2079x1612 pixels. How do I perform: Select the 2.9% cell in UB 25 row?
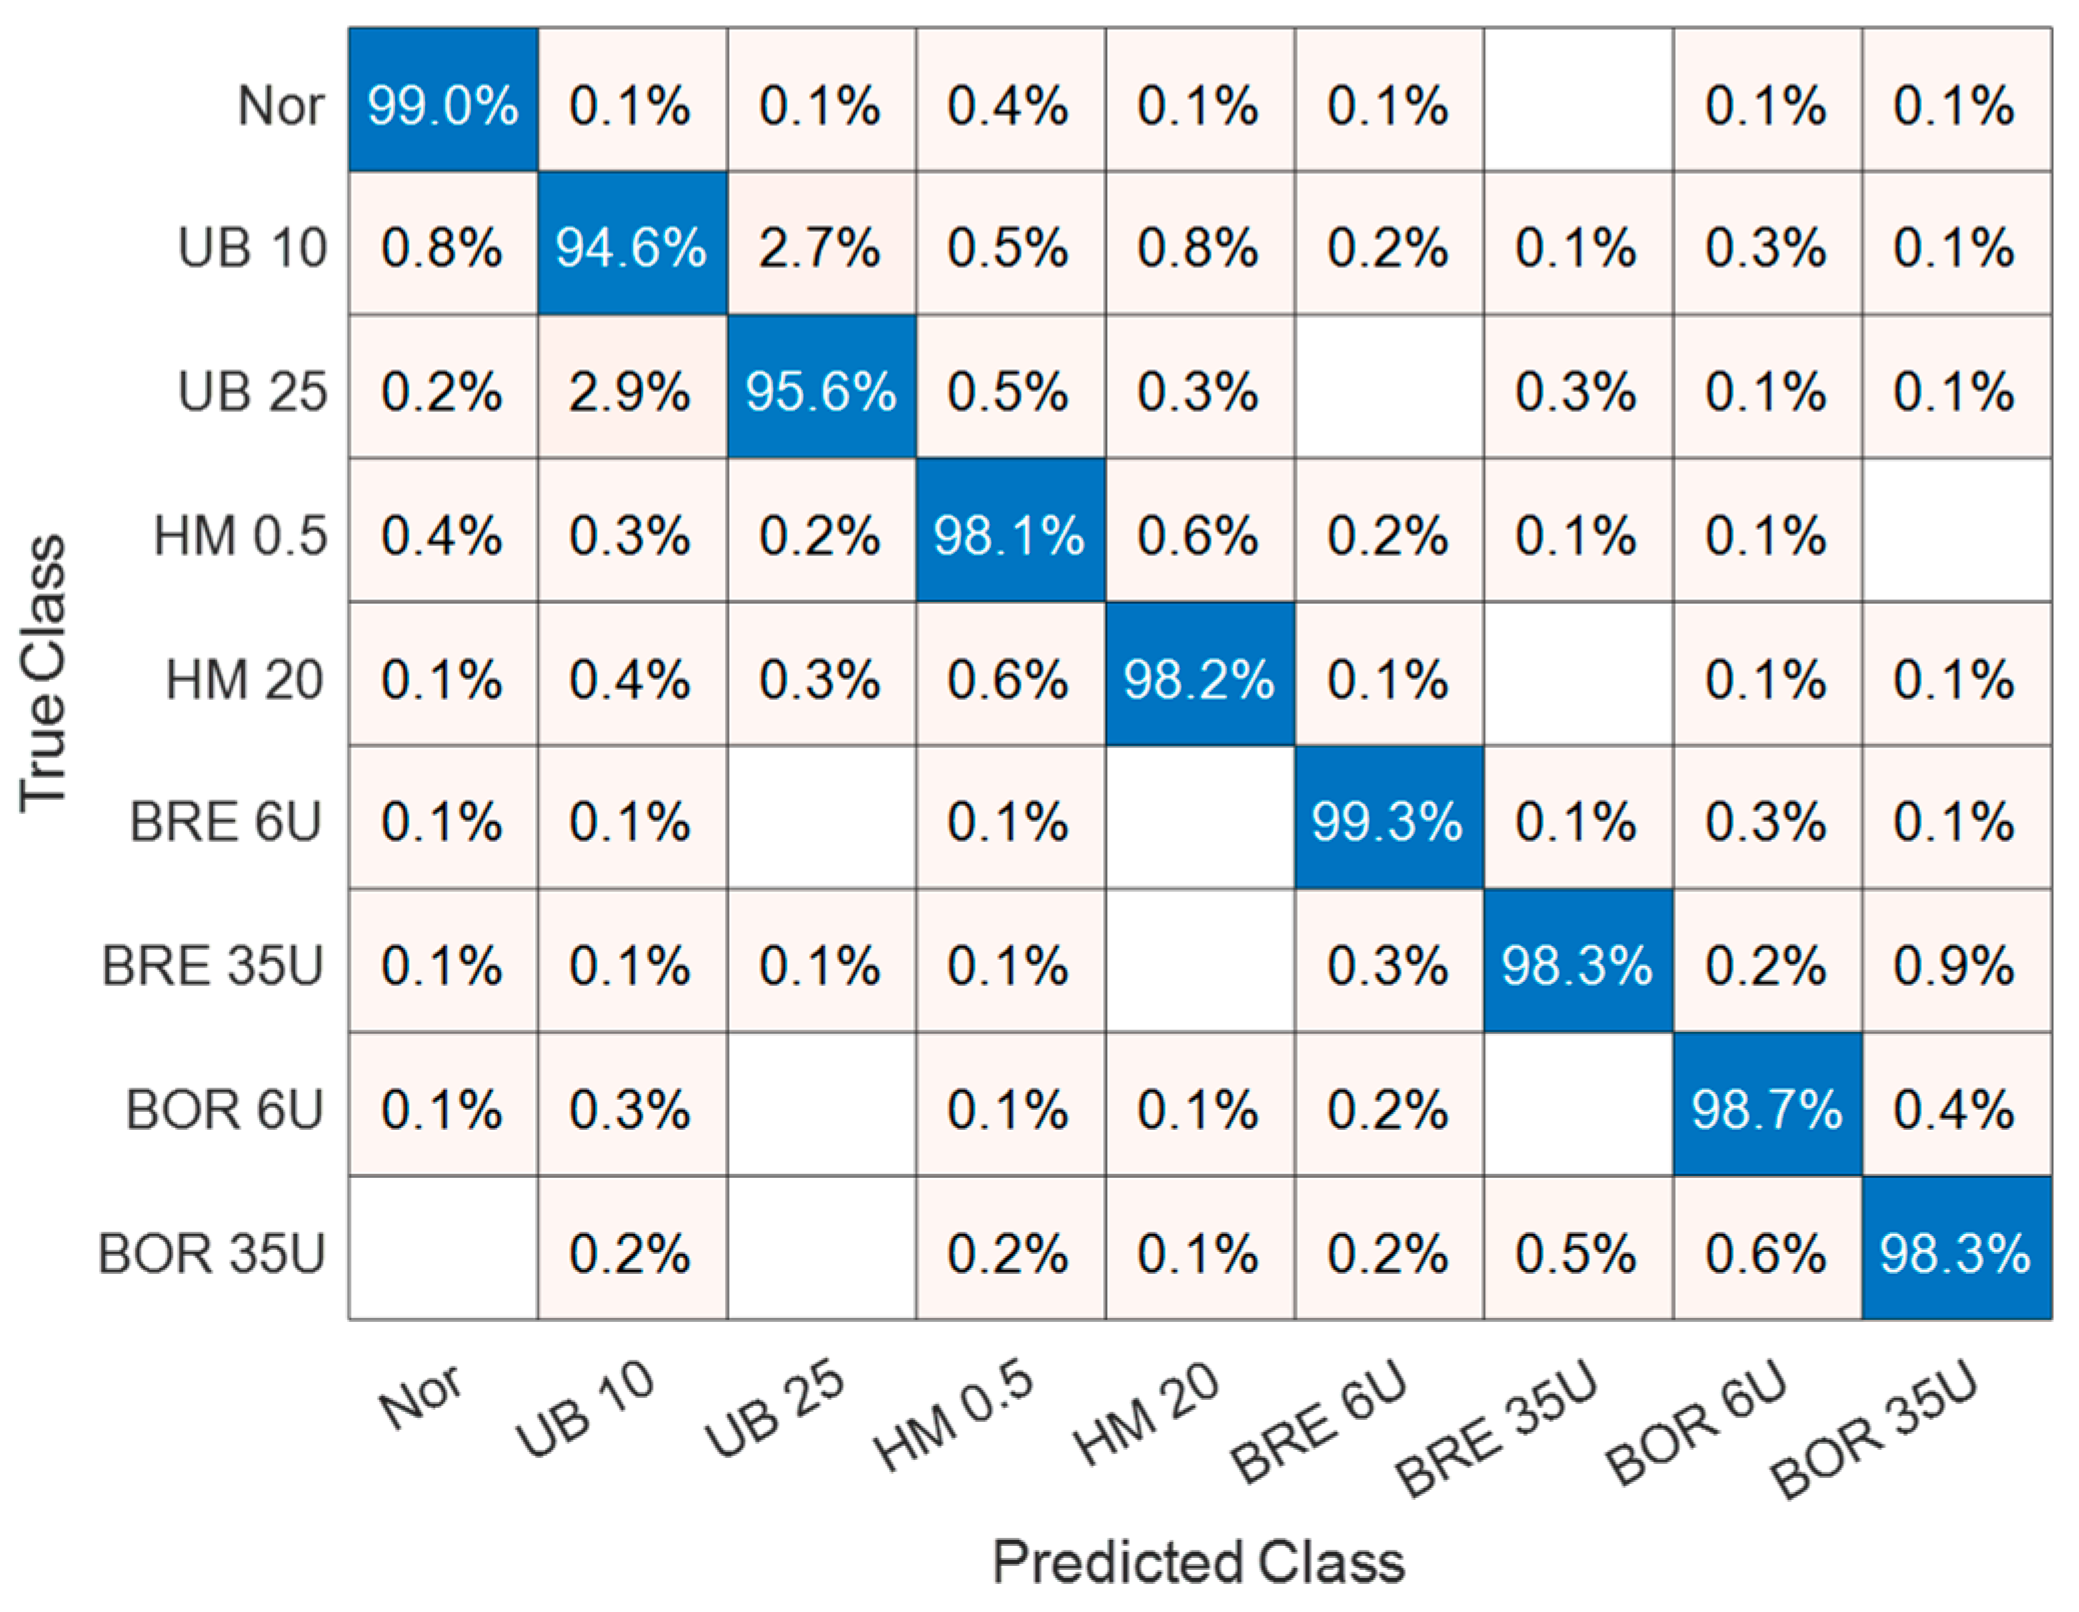(x=632, y=389)
